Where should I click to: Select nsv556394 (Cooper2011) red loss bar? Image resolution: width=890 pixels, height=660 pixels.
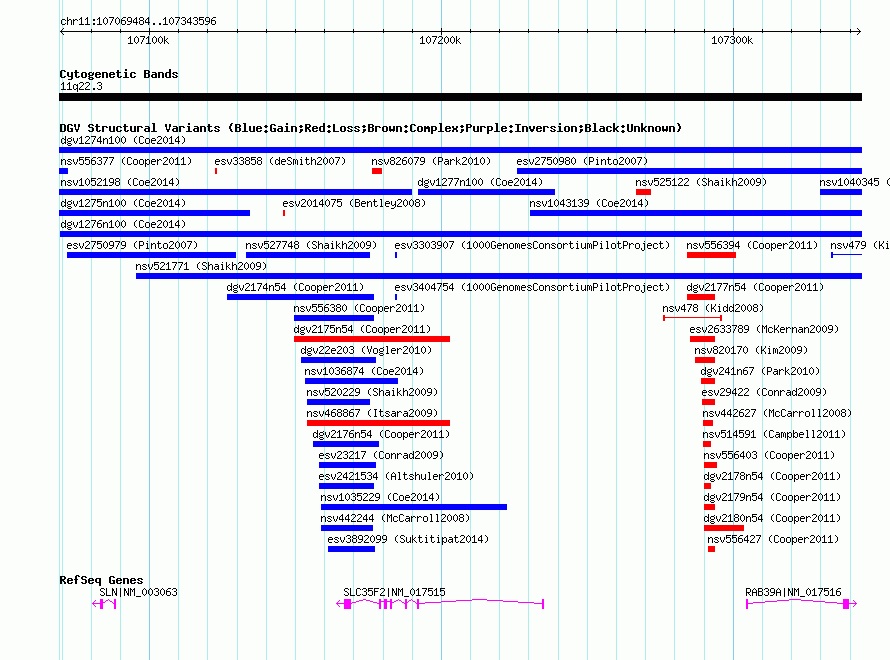point(711,255)
